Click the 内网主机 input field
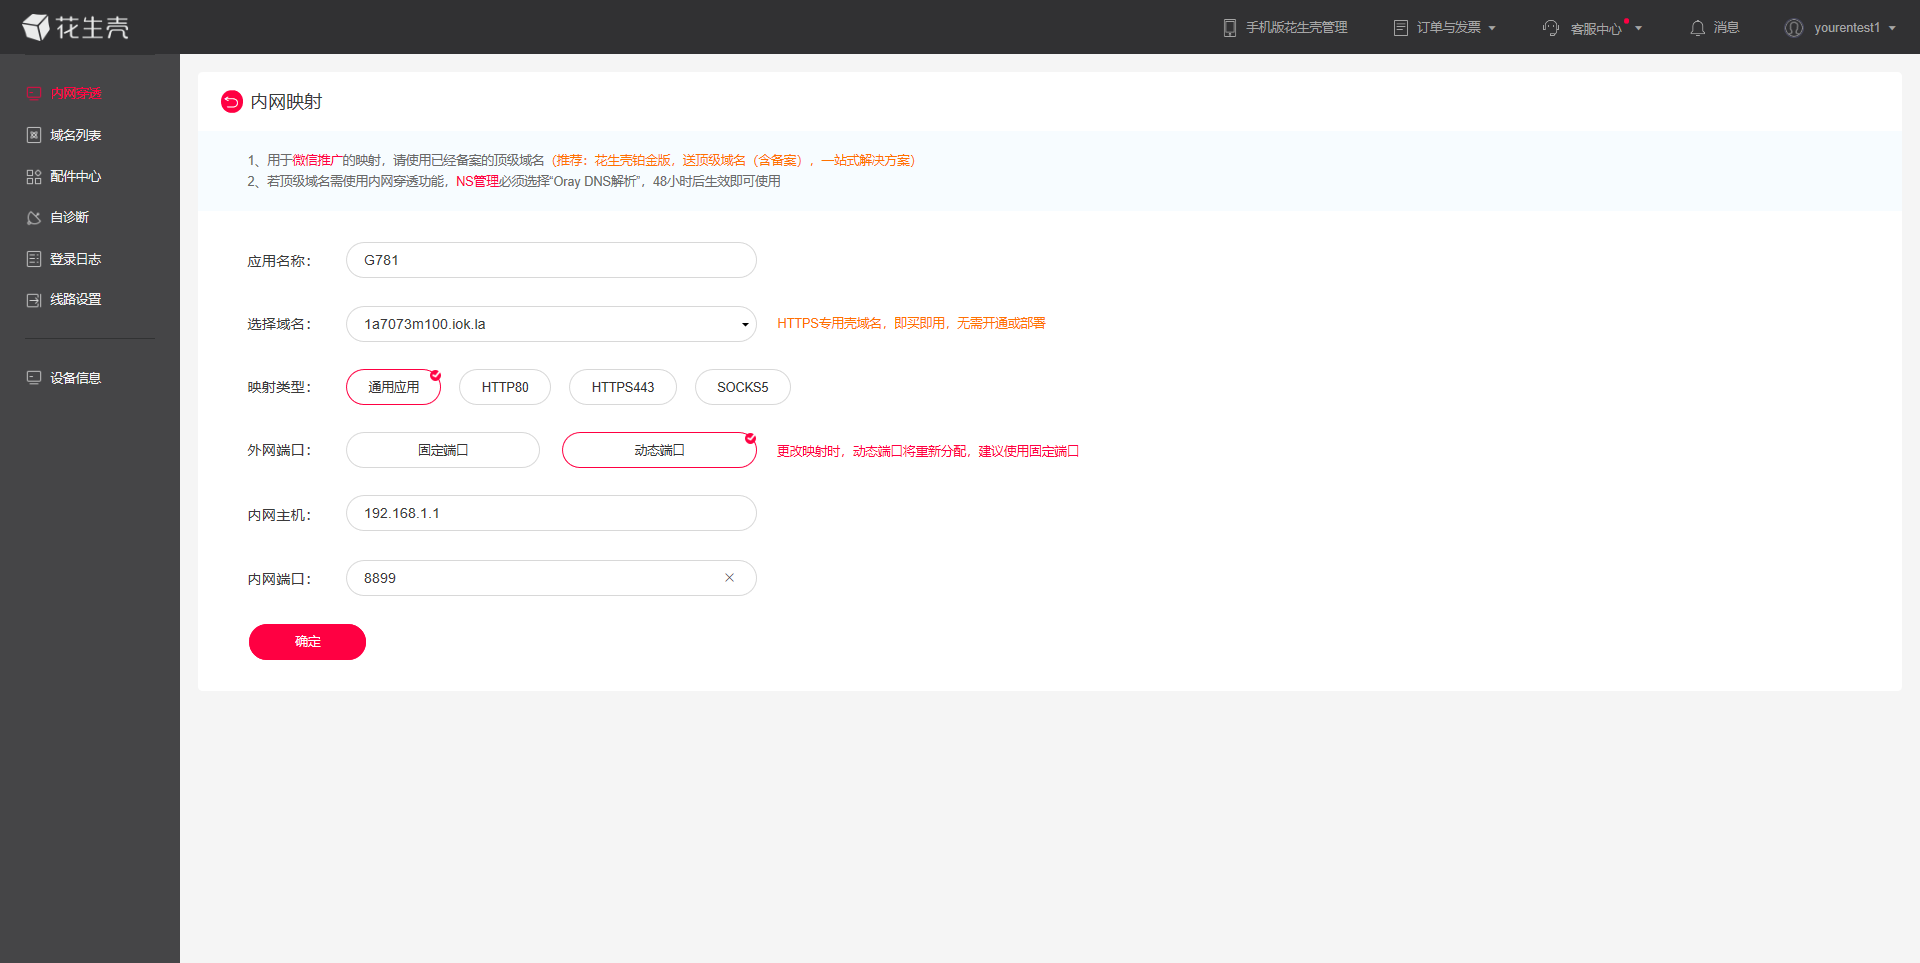This screenshot has height=963, width=1920. 551,513
